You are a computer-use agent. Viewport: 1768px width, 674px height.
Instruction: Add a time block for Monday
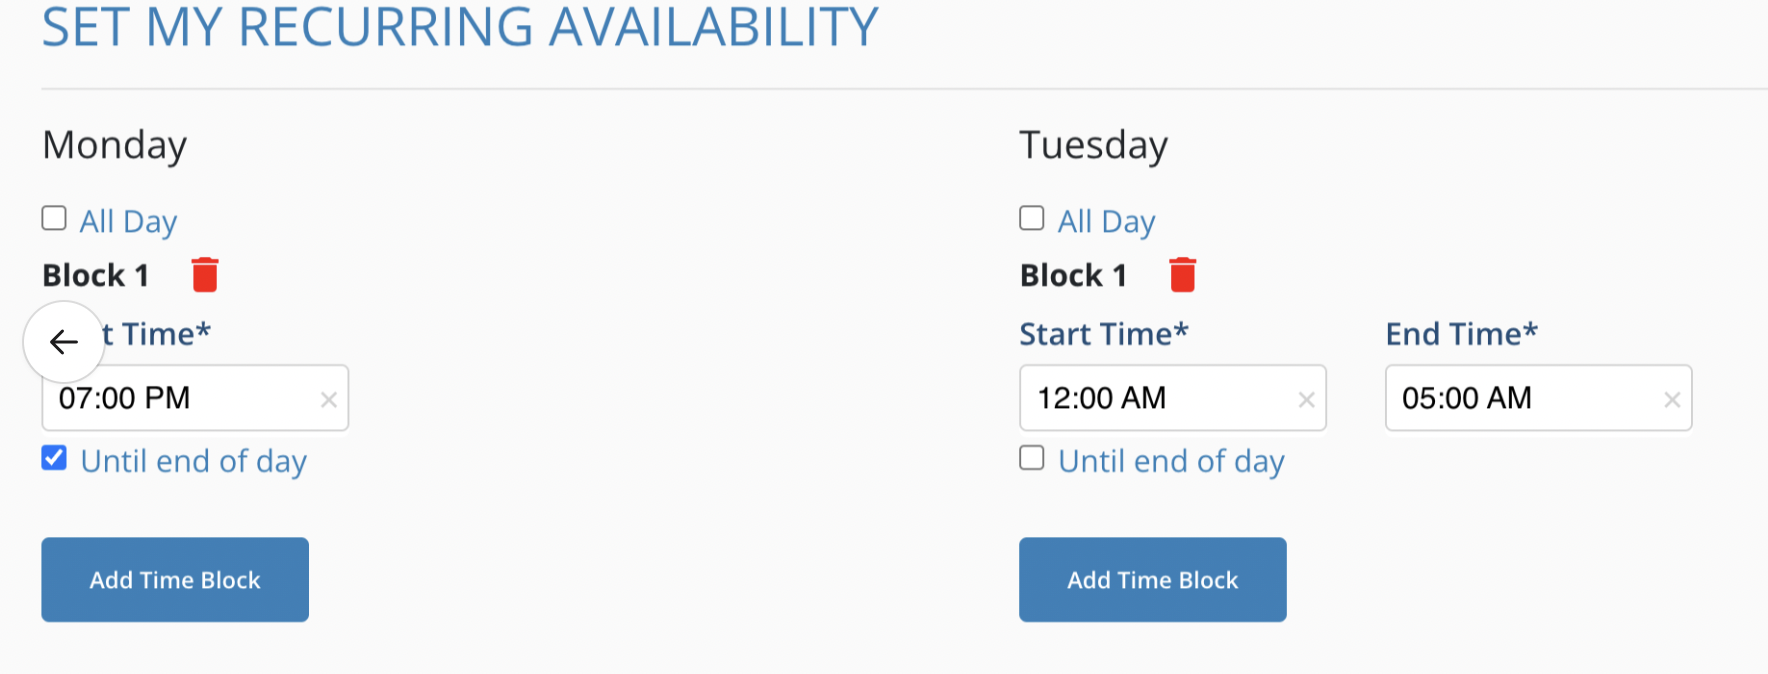(175, 580)
